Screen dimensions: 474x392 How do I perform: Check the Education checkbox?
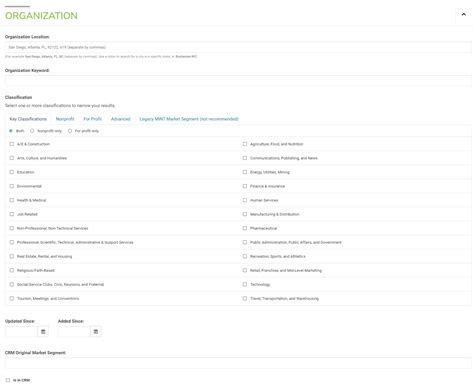coord(12,172)
